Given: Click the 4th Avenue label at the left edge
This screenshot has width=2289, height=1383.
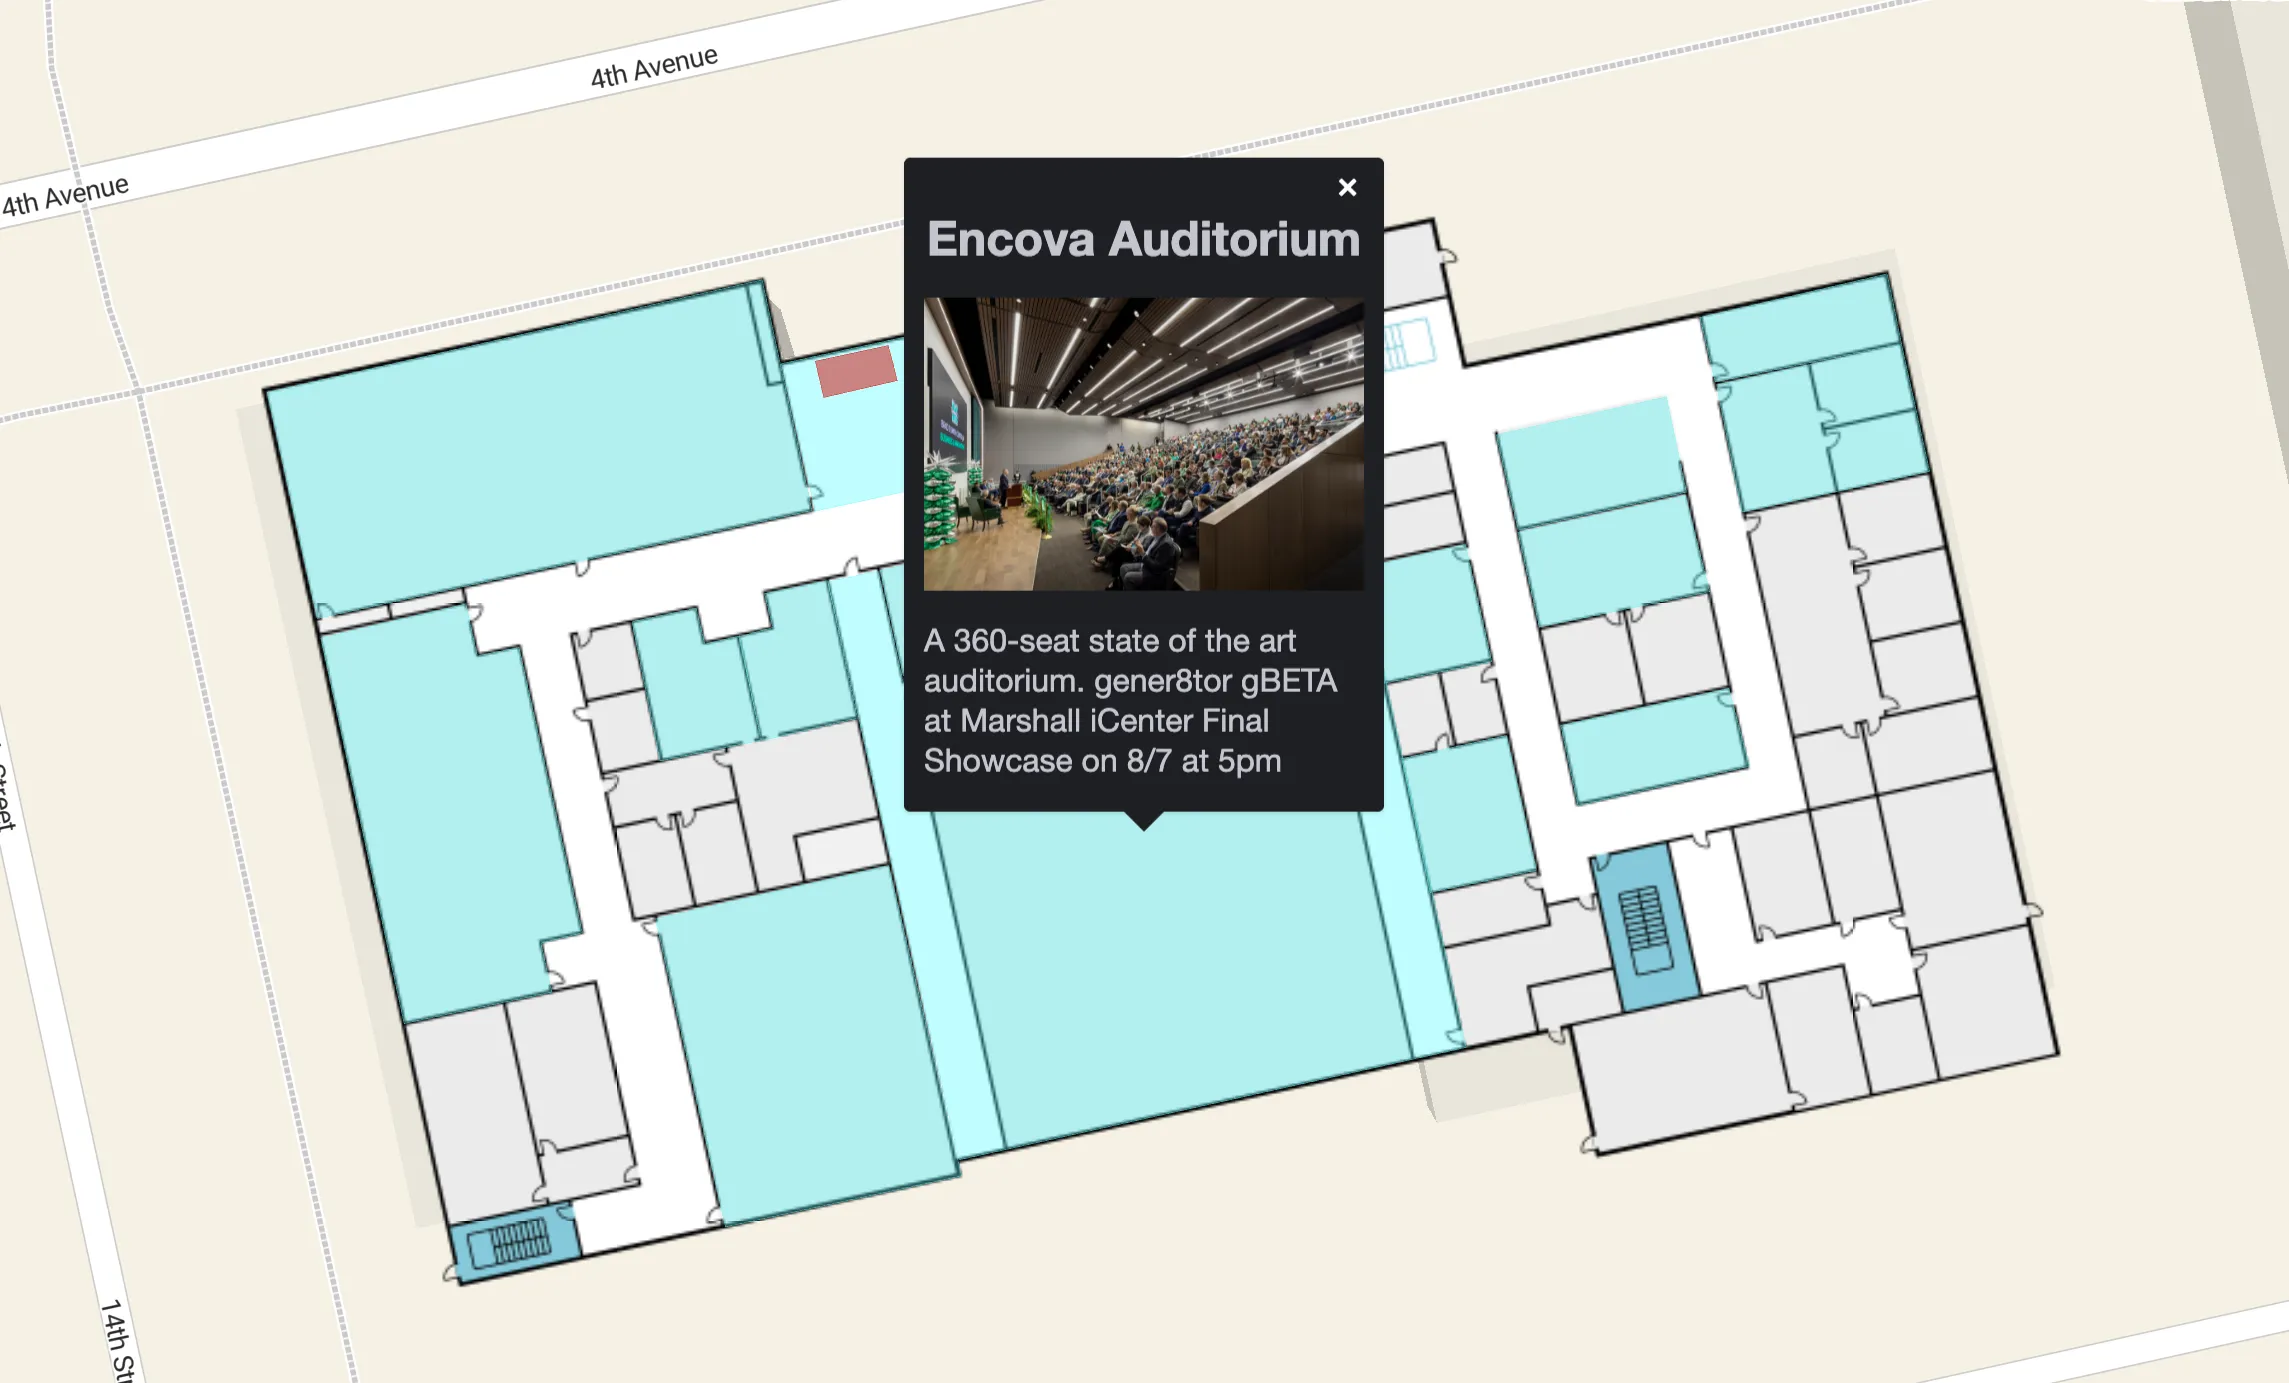Looking at the screenshot, I should point(65,195).
